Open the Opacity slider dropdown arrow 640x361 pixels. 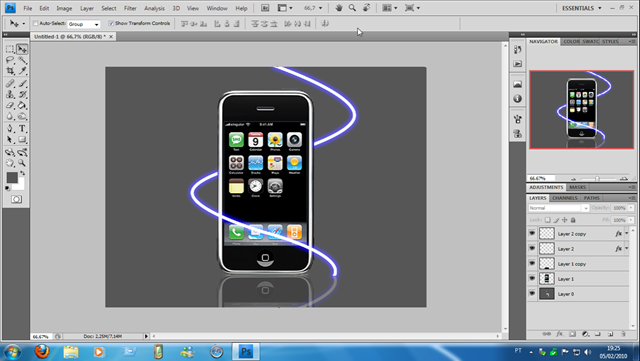tap(631, 208)
